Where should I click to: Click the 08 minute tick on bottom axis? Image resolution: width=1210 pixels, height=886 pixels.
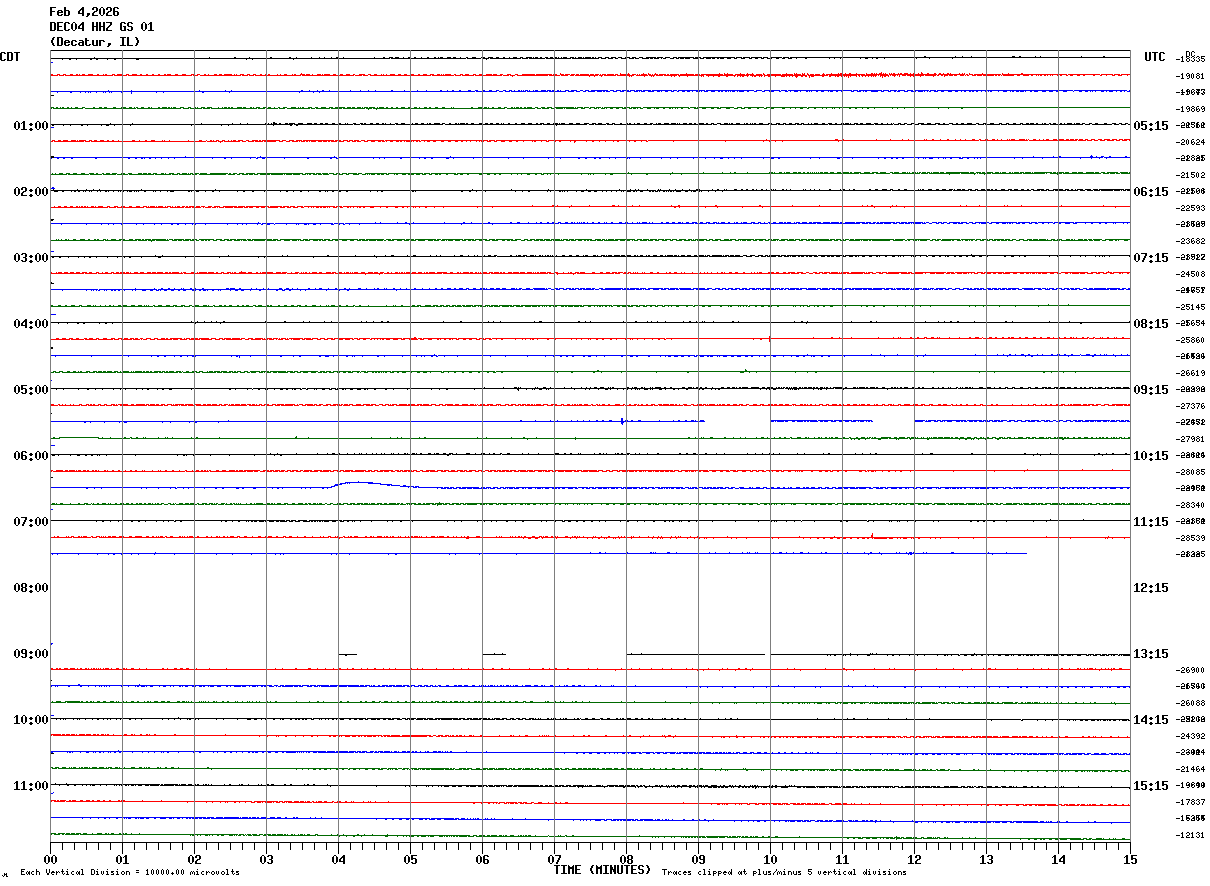pyautogui.click(x=626, y=859)
